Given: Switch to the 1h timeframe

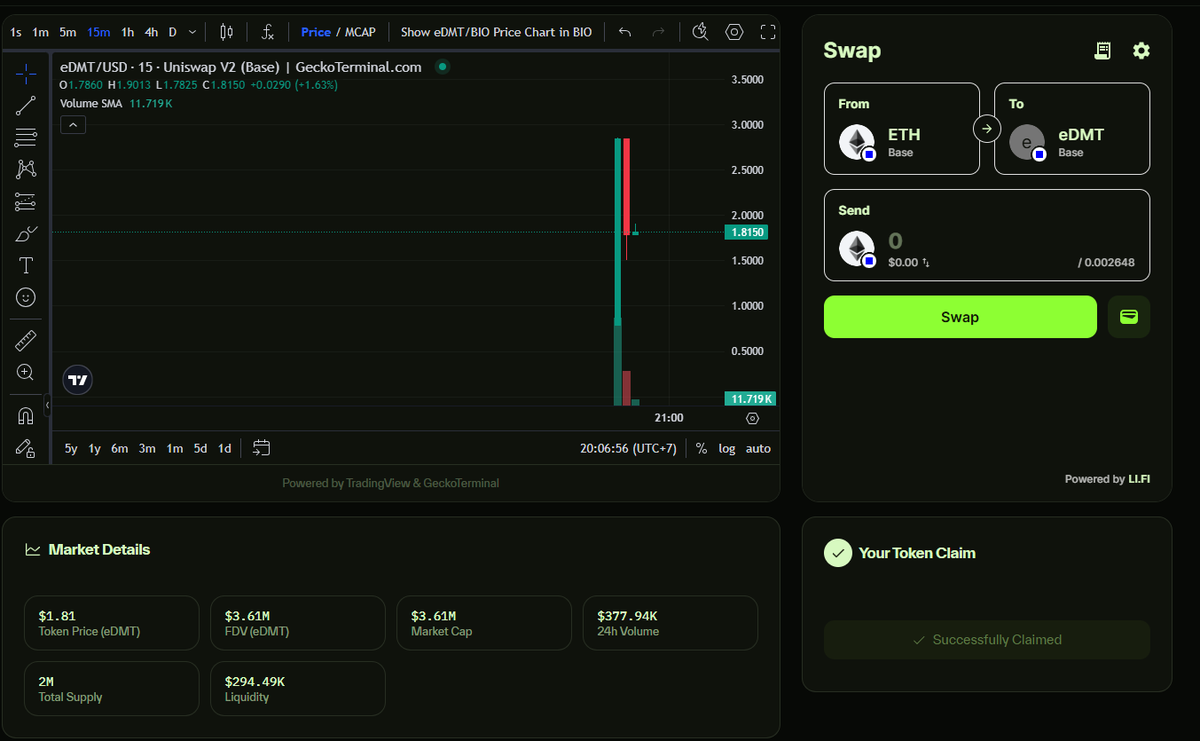Looking at the screenshot, I should [x=128, y=32].
